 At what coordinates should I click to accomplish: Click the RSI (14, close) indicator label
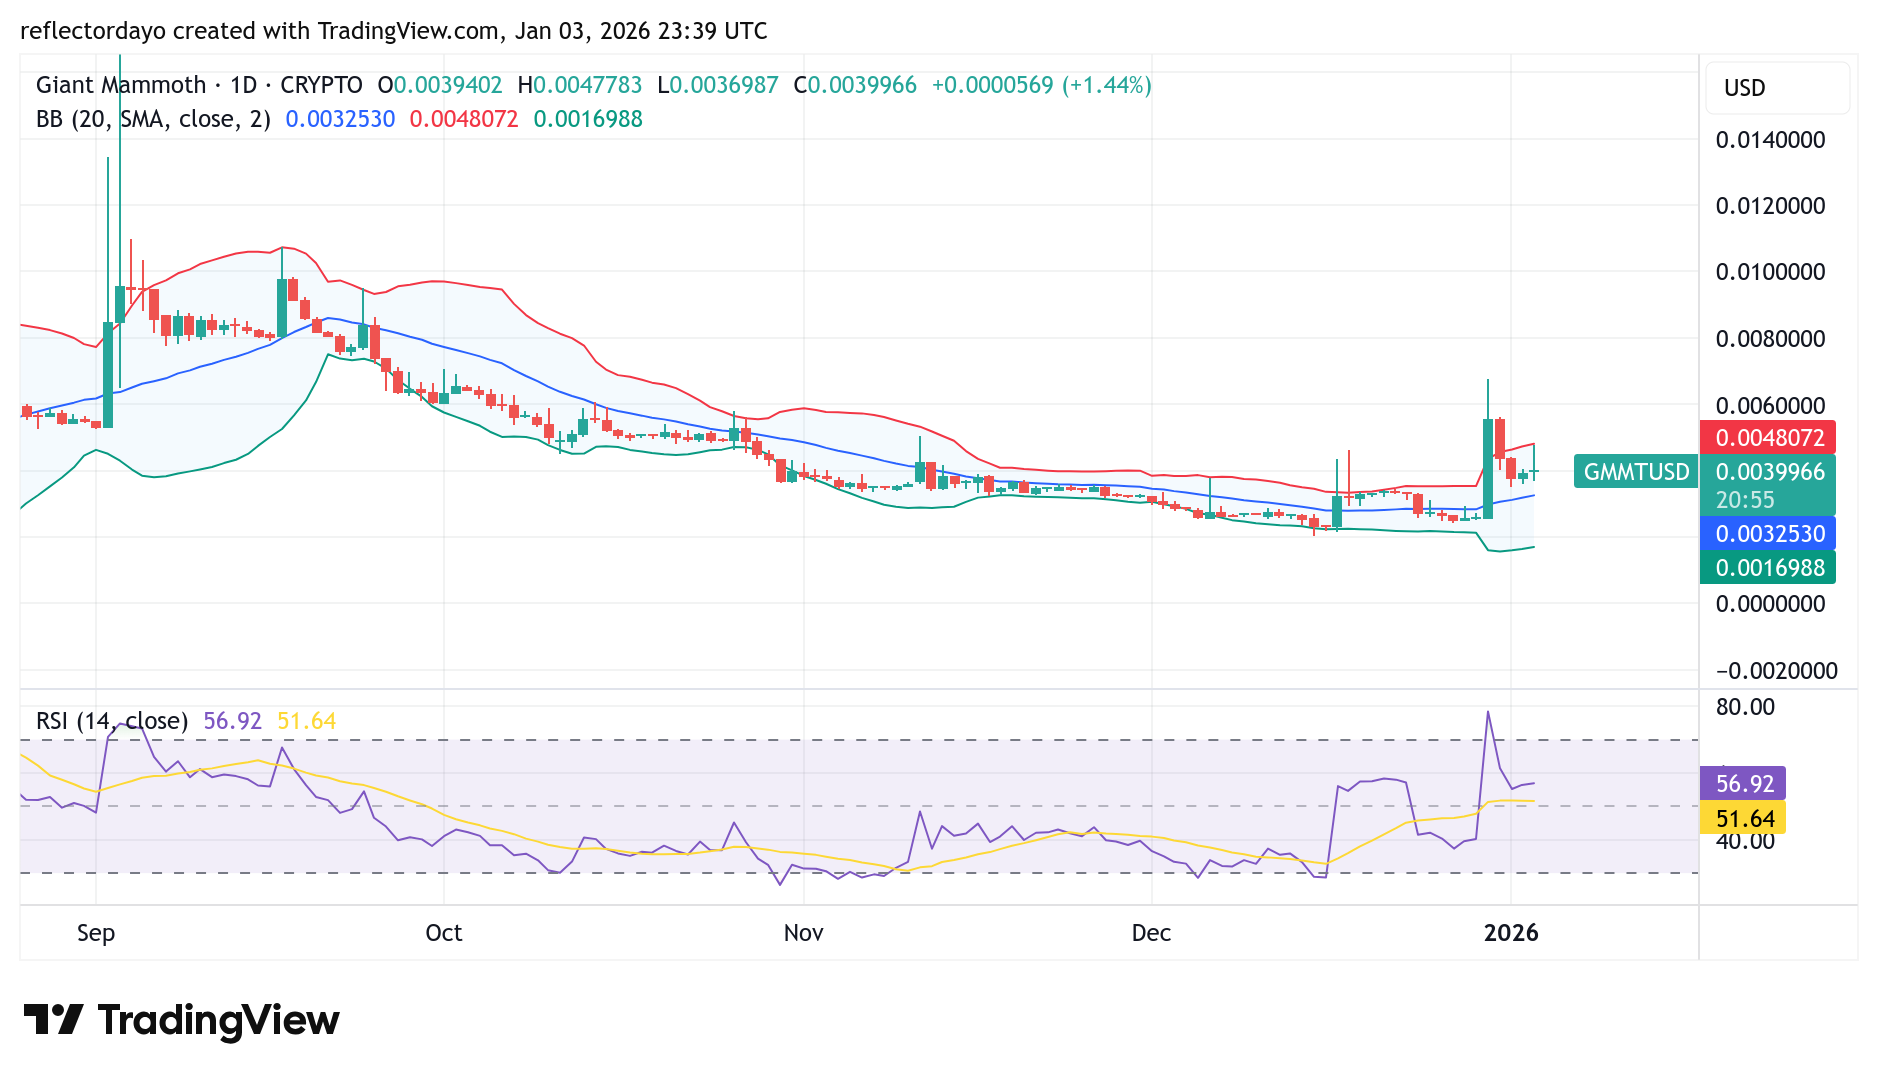(112, 721)
